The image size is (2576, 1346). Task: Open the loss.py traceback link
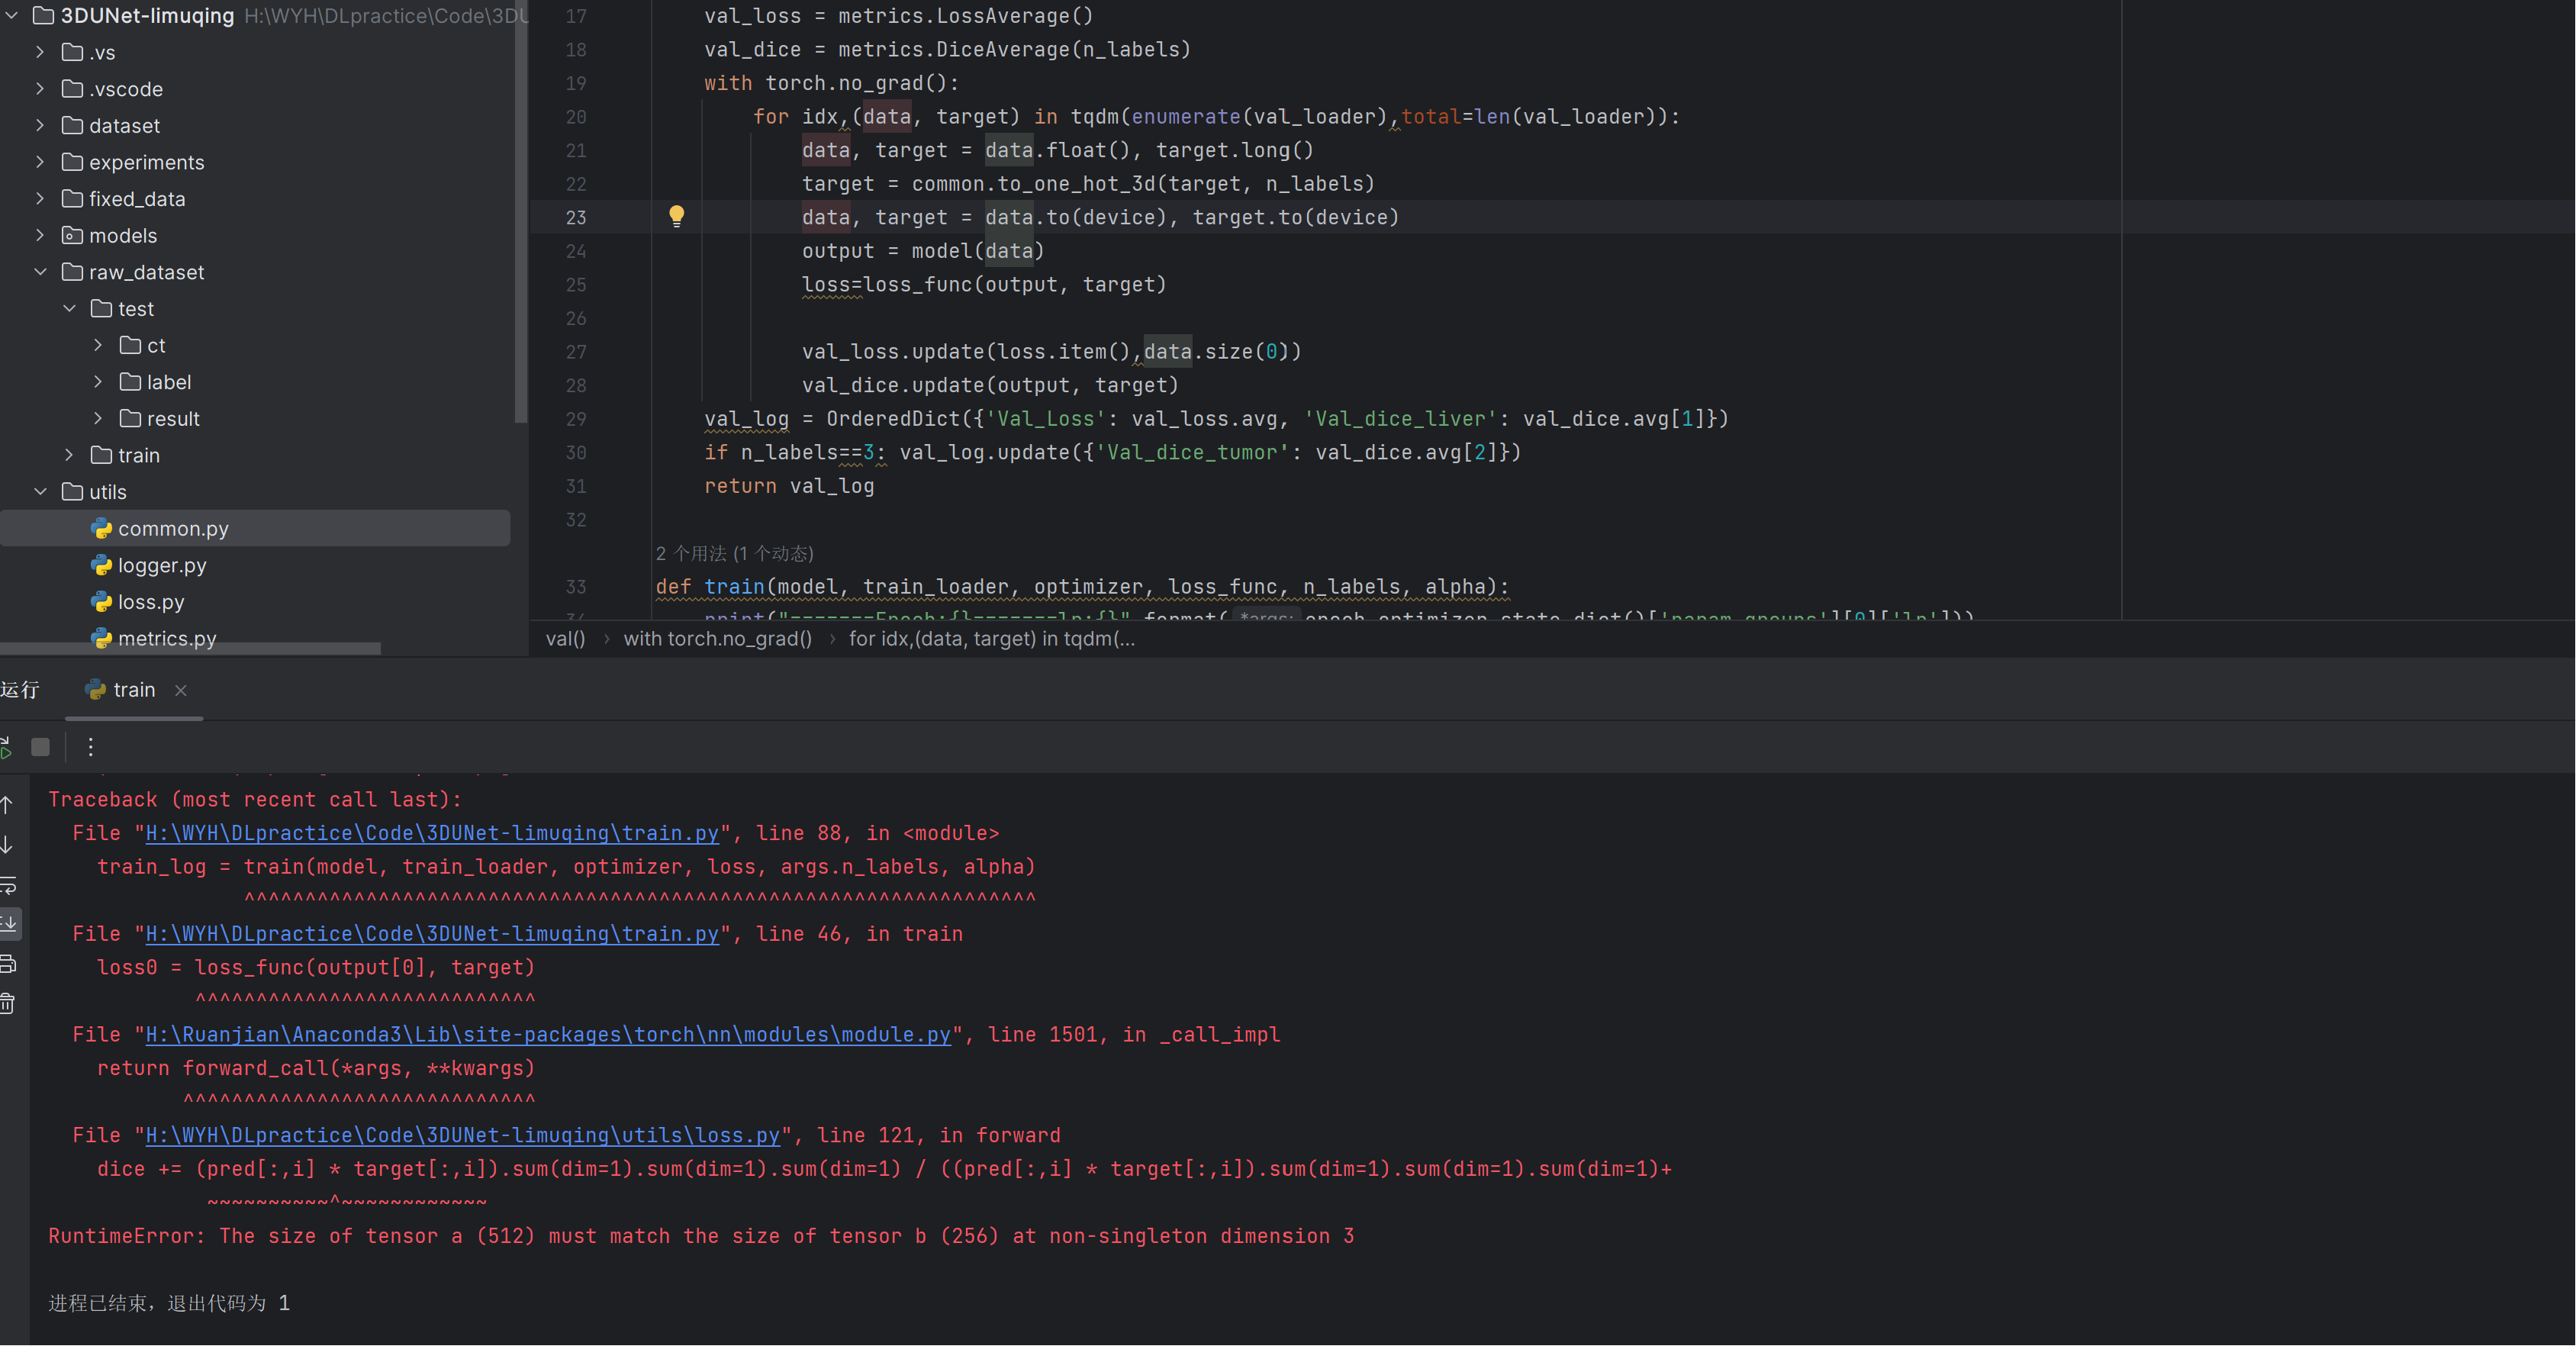click(x=462, y=1135)
